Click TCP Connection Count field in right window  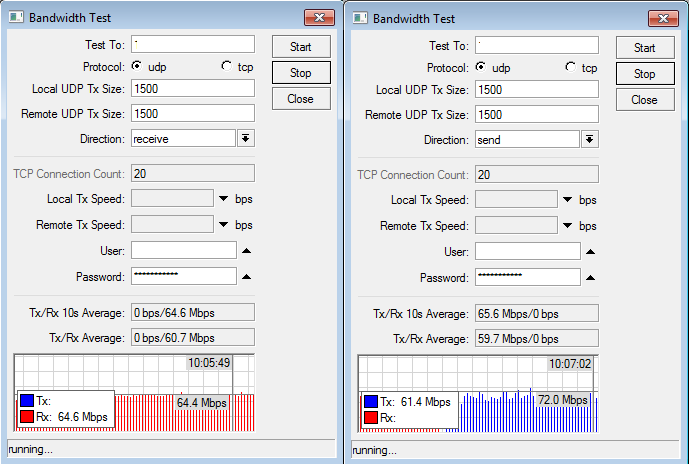point(537,174)
